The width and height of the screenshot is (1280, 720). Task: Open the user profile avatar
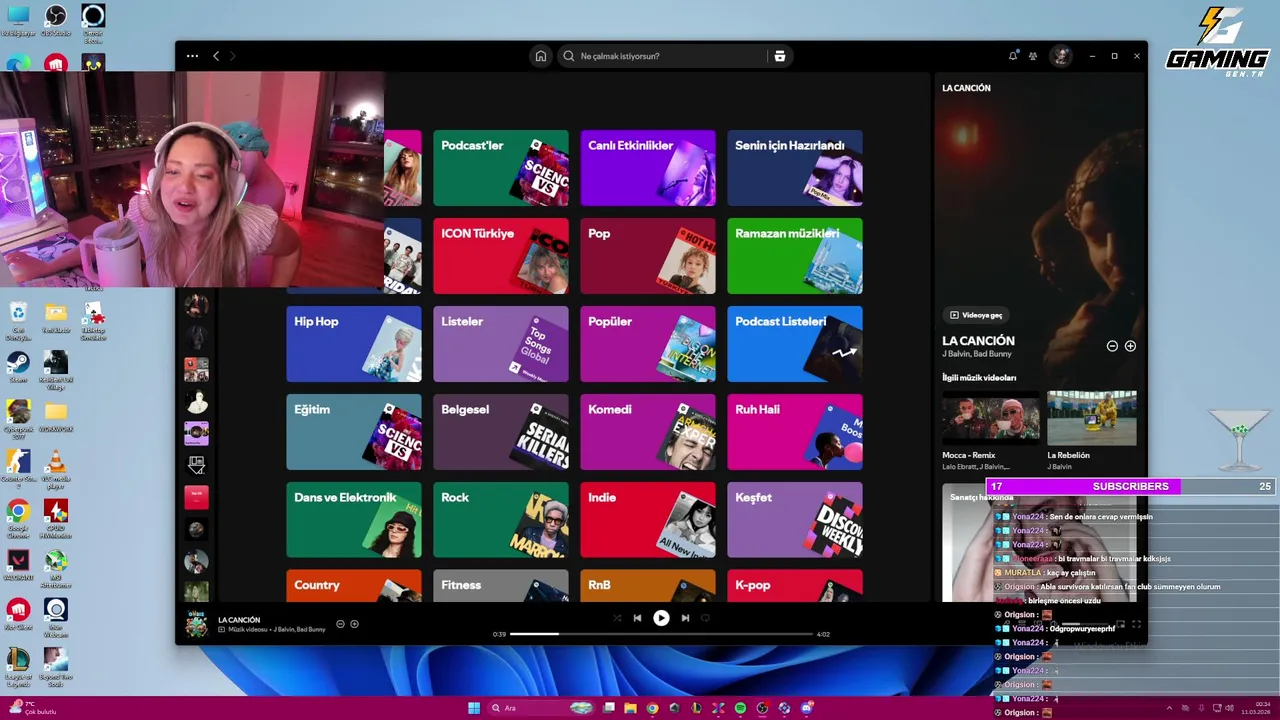(1060, 56)
